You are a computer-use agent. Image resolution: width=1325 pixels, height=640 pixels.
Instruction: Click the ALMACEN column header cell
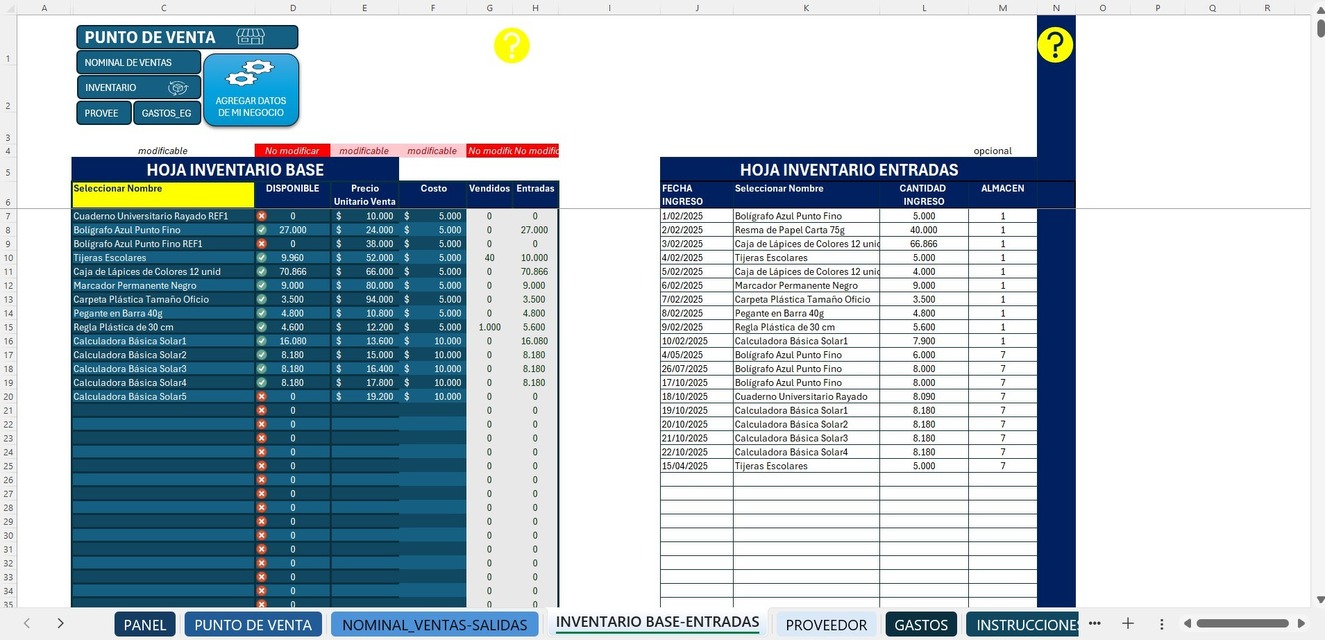point(1002,194)
